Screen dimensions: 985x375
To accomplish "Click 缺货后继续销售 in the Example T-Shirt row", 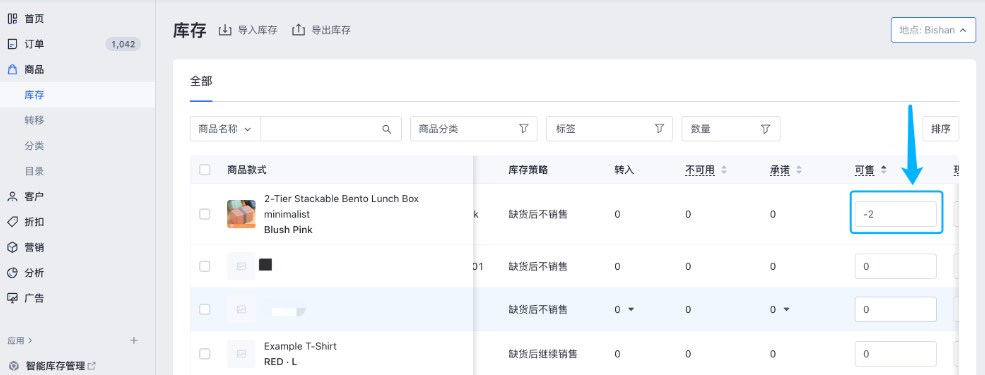I will point(543,354).
